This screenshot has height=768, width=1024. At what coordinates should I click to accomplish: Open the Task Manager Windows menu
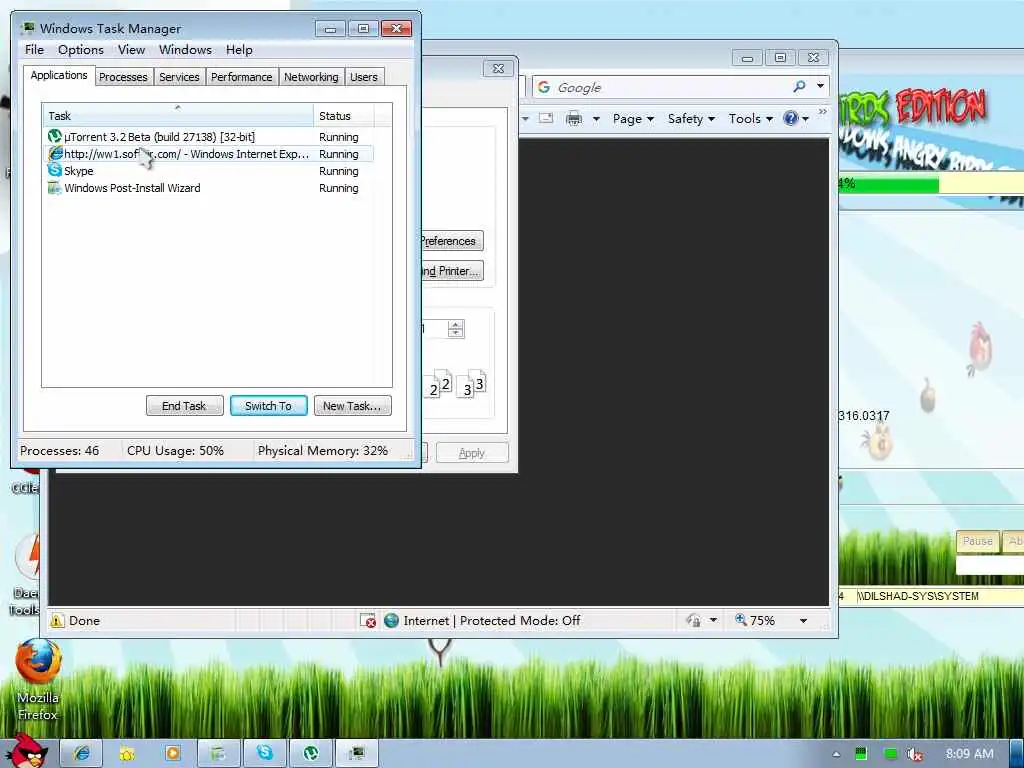(x=185, y=50)
